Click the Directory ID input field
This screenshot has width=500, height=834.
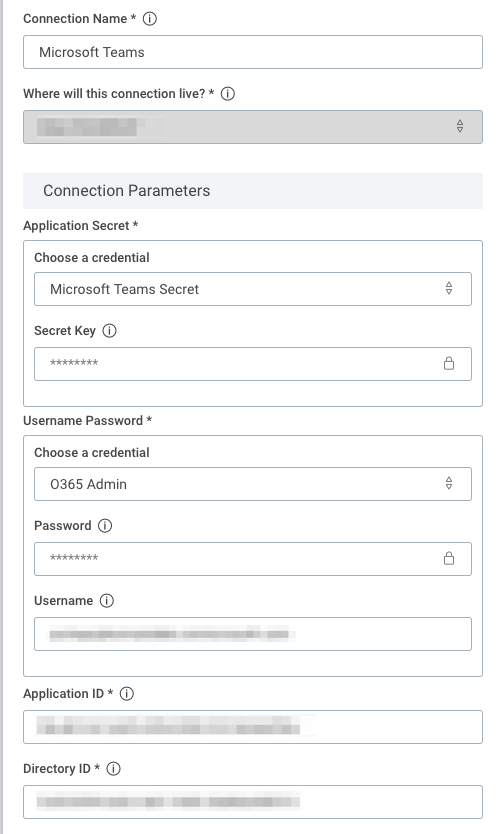(x=253, y=802)
